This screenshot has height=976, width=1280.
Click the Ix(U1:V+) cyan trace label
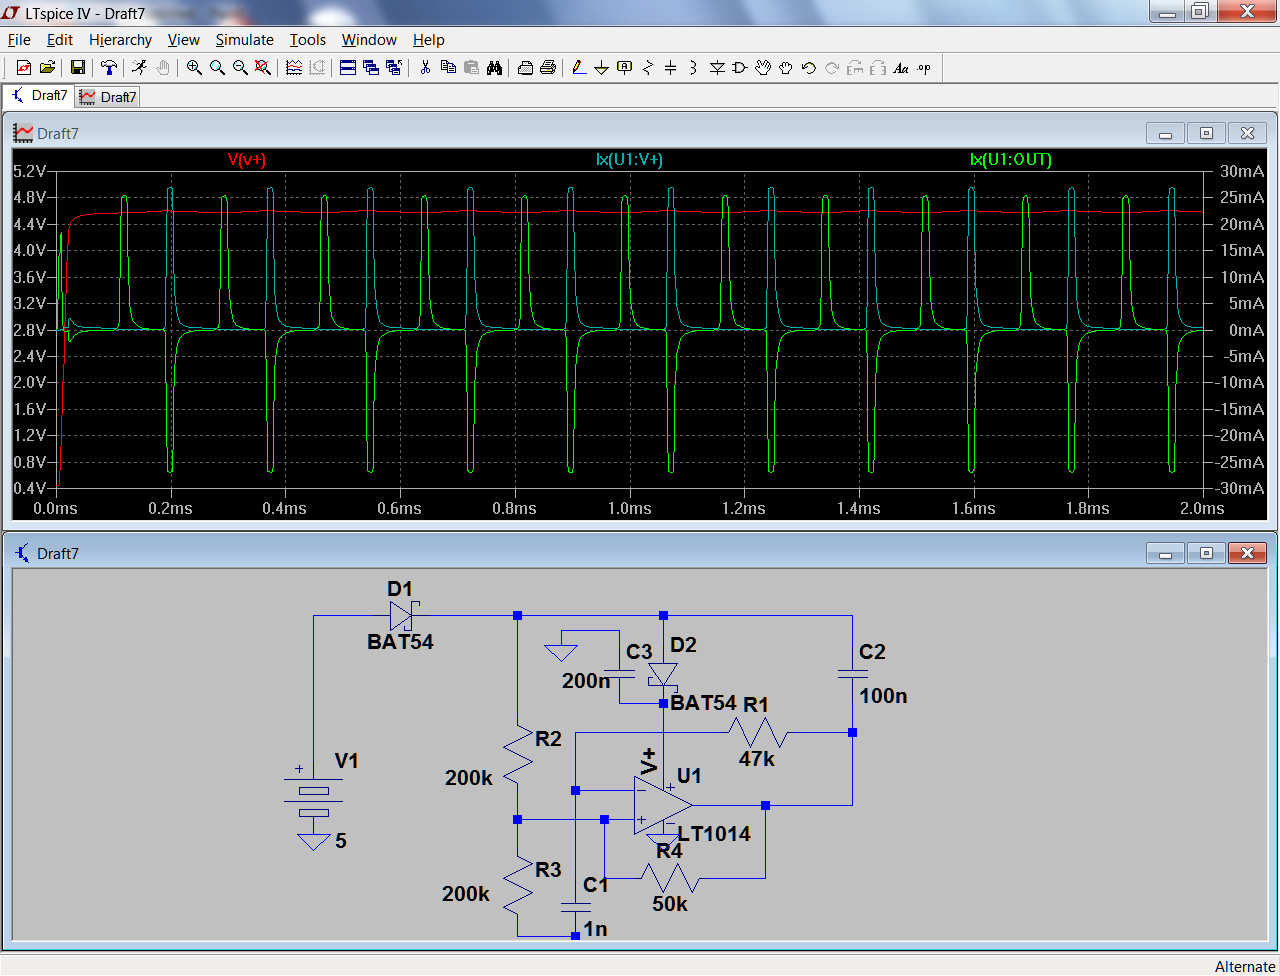(x=629, y=159)
